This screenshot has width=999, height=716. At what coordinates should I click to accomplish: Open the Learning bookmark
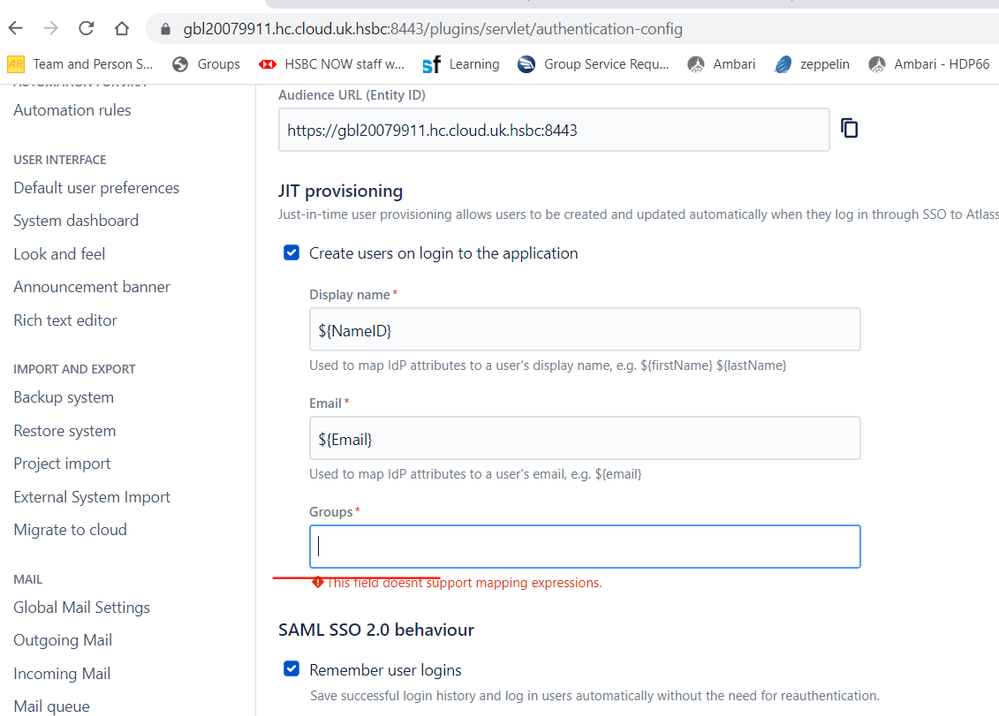[461, 64]
